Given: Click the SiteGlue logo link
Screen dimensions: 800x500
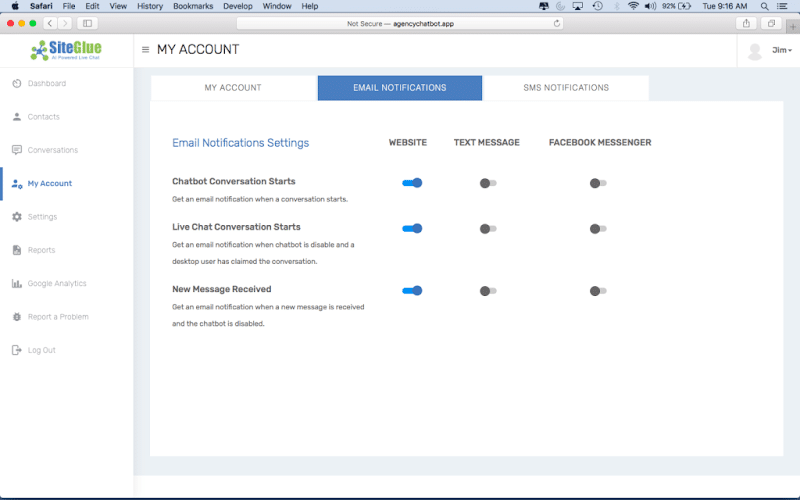Looking at the screenshot, I should click(66, 50).
